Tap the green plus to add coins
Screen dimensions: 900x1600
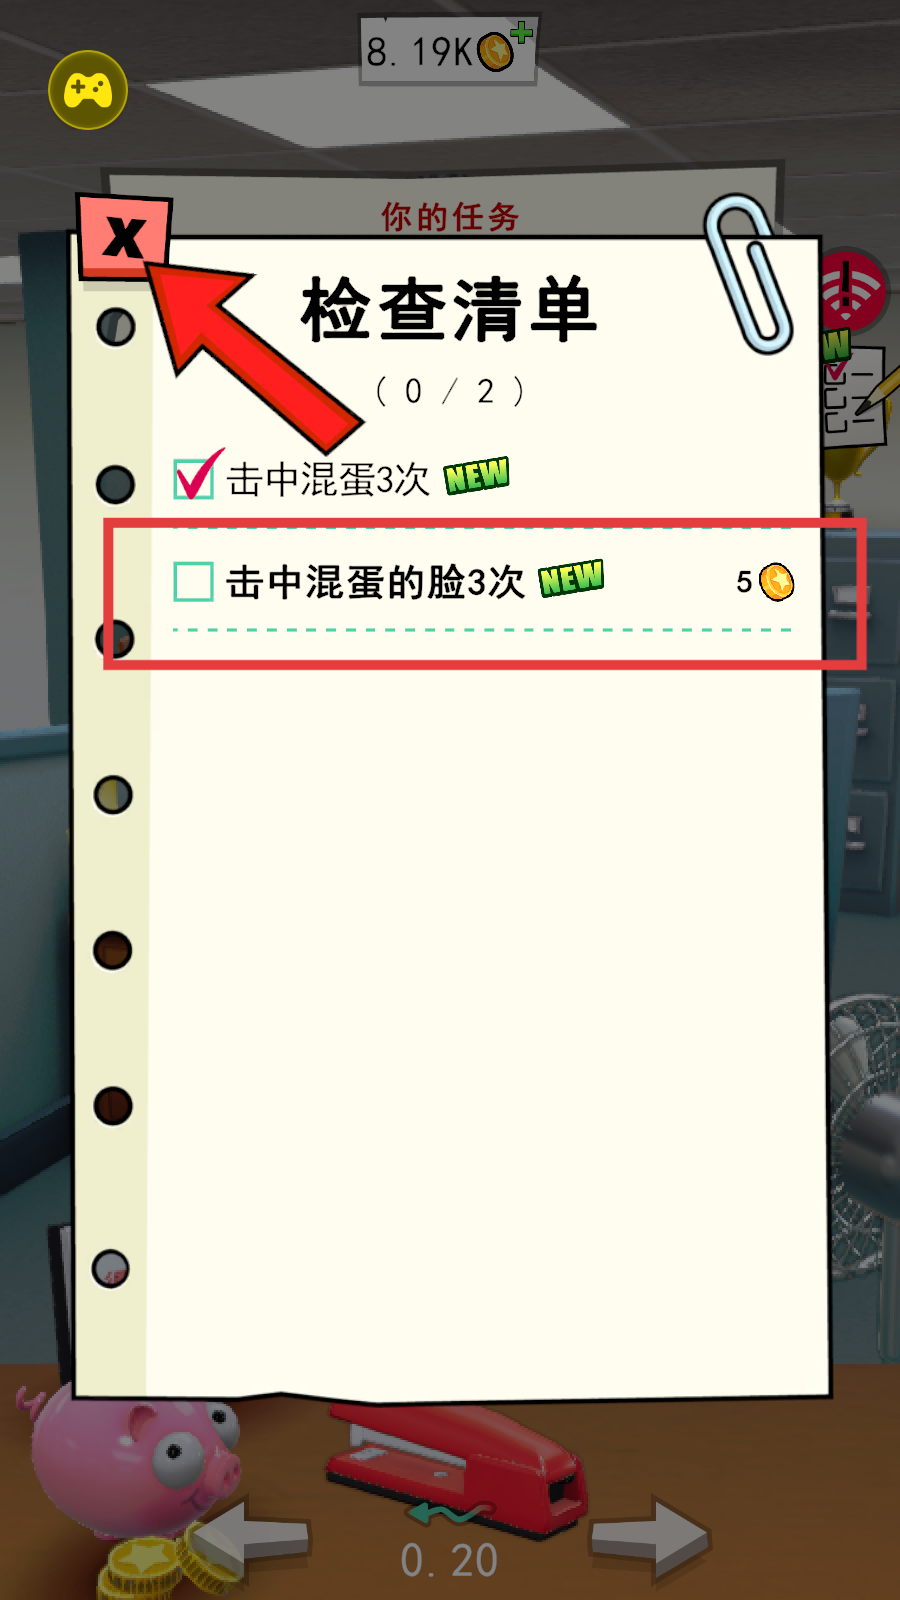coord(522,33)
